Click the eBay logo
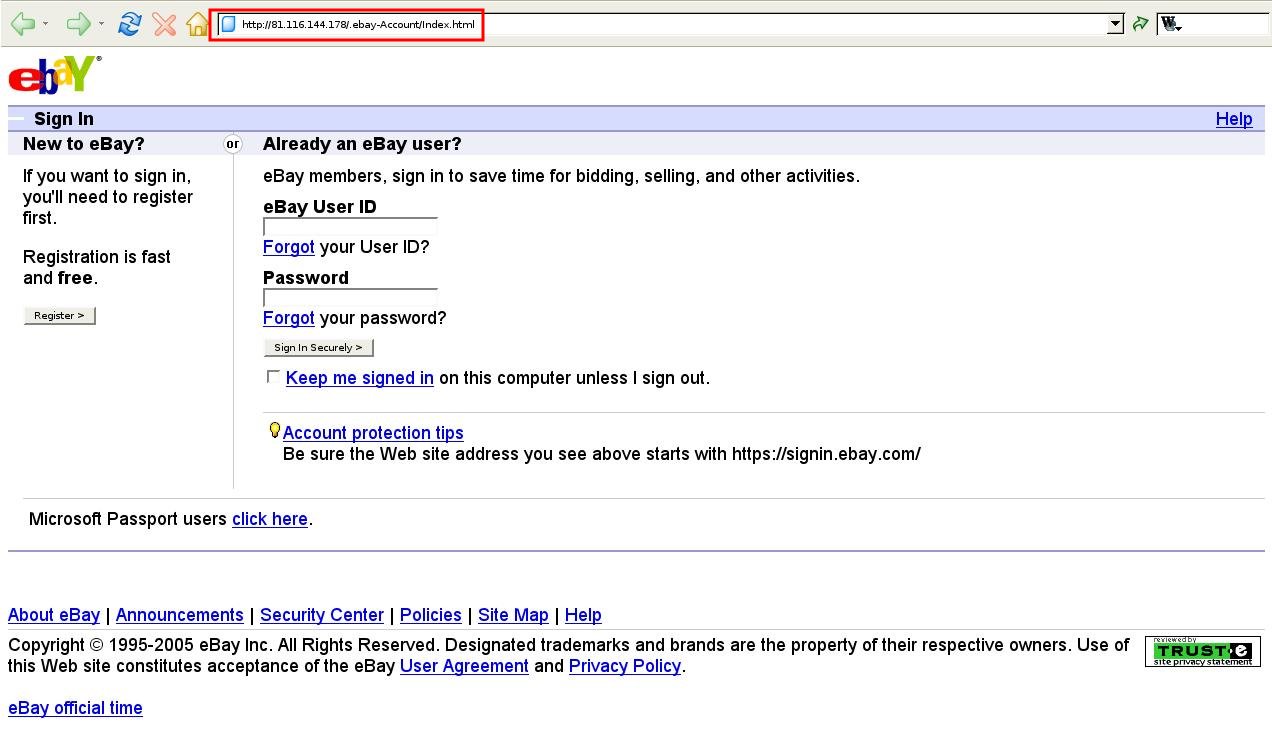 [55, 75]
